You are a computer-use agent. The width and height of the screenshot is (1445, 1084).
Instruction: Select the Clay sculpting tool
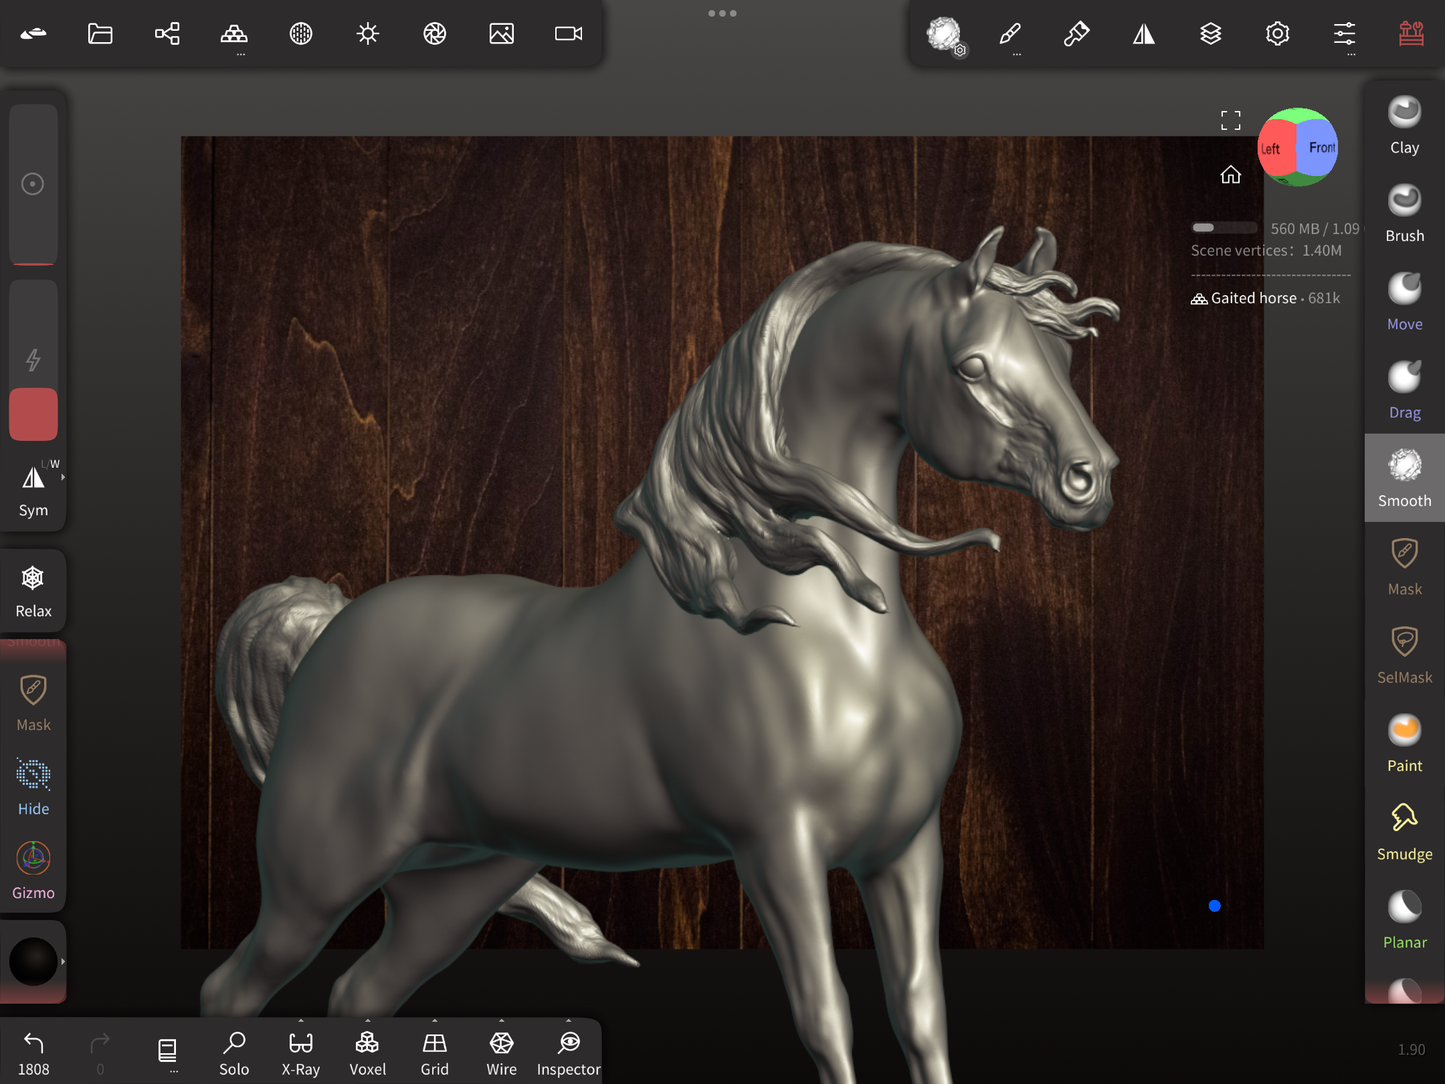tap(1404, 125)
